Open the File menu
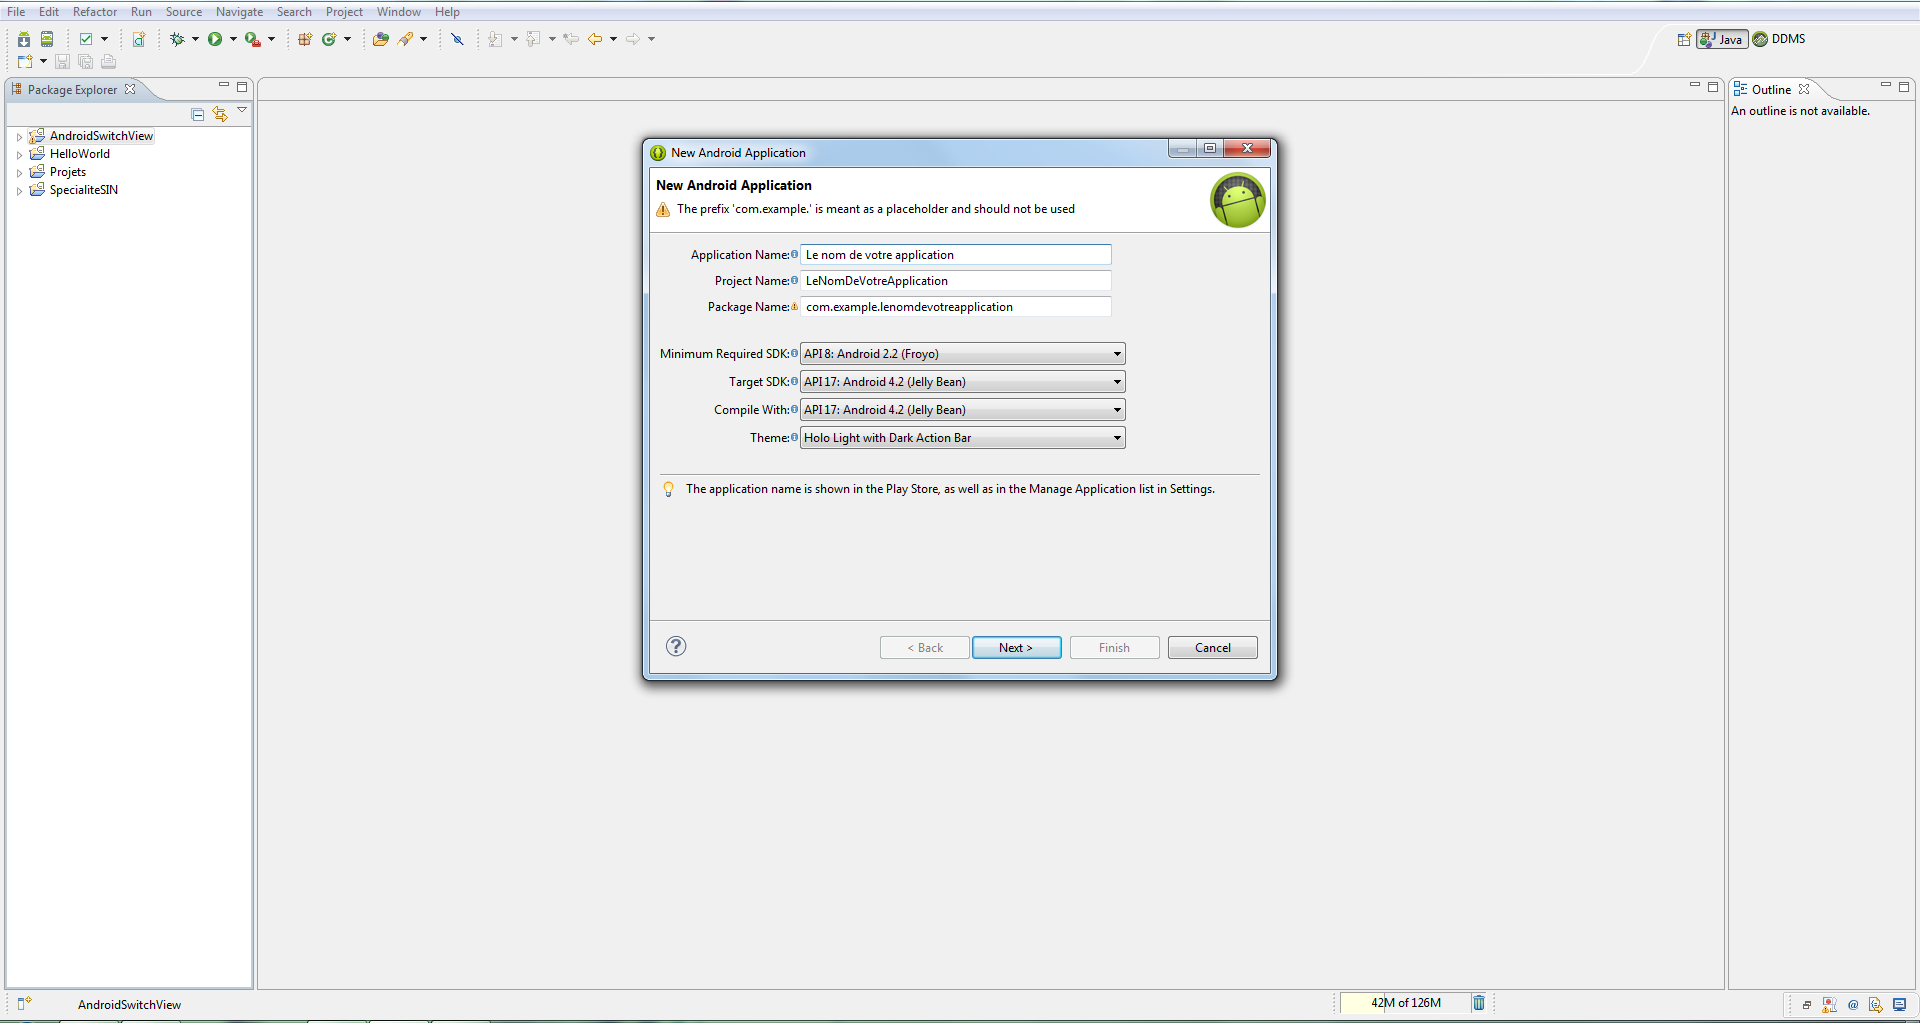 [16, 12]
